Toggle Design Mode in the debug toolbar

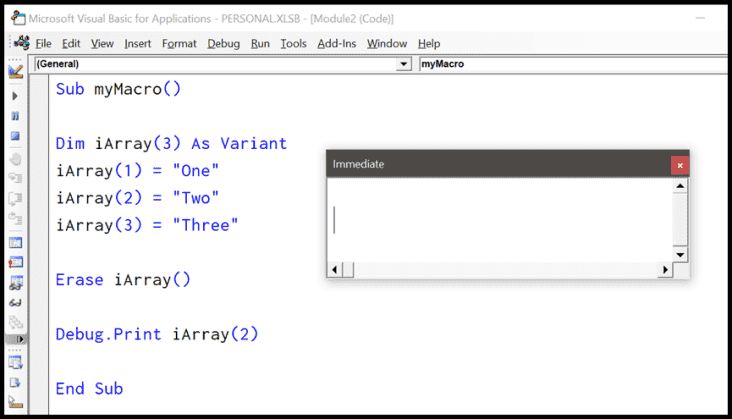pyautogui.click(x=15, y=72)
